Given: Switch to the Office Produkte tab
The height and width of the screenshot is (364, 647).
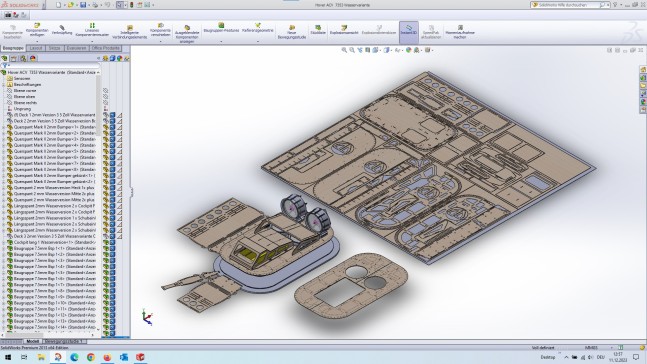Looking at the screenshot, I should [x=106, y=48].
